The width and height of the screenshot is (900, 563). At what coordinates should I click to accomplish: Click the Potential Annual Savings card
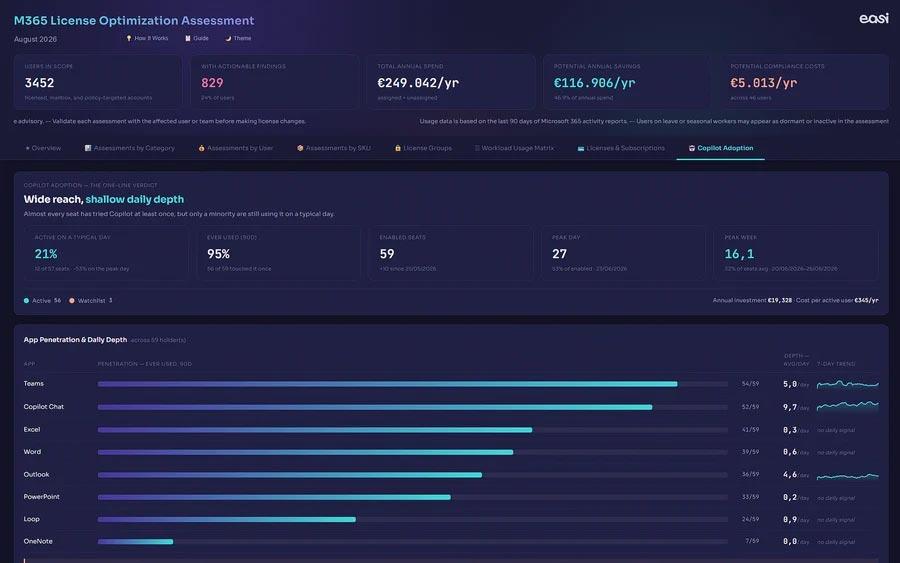pos(627,82)
